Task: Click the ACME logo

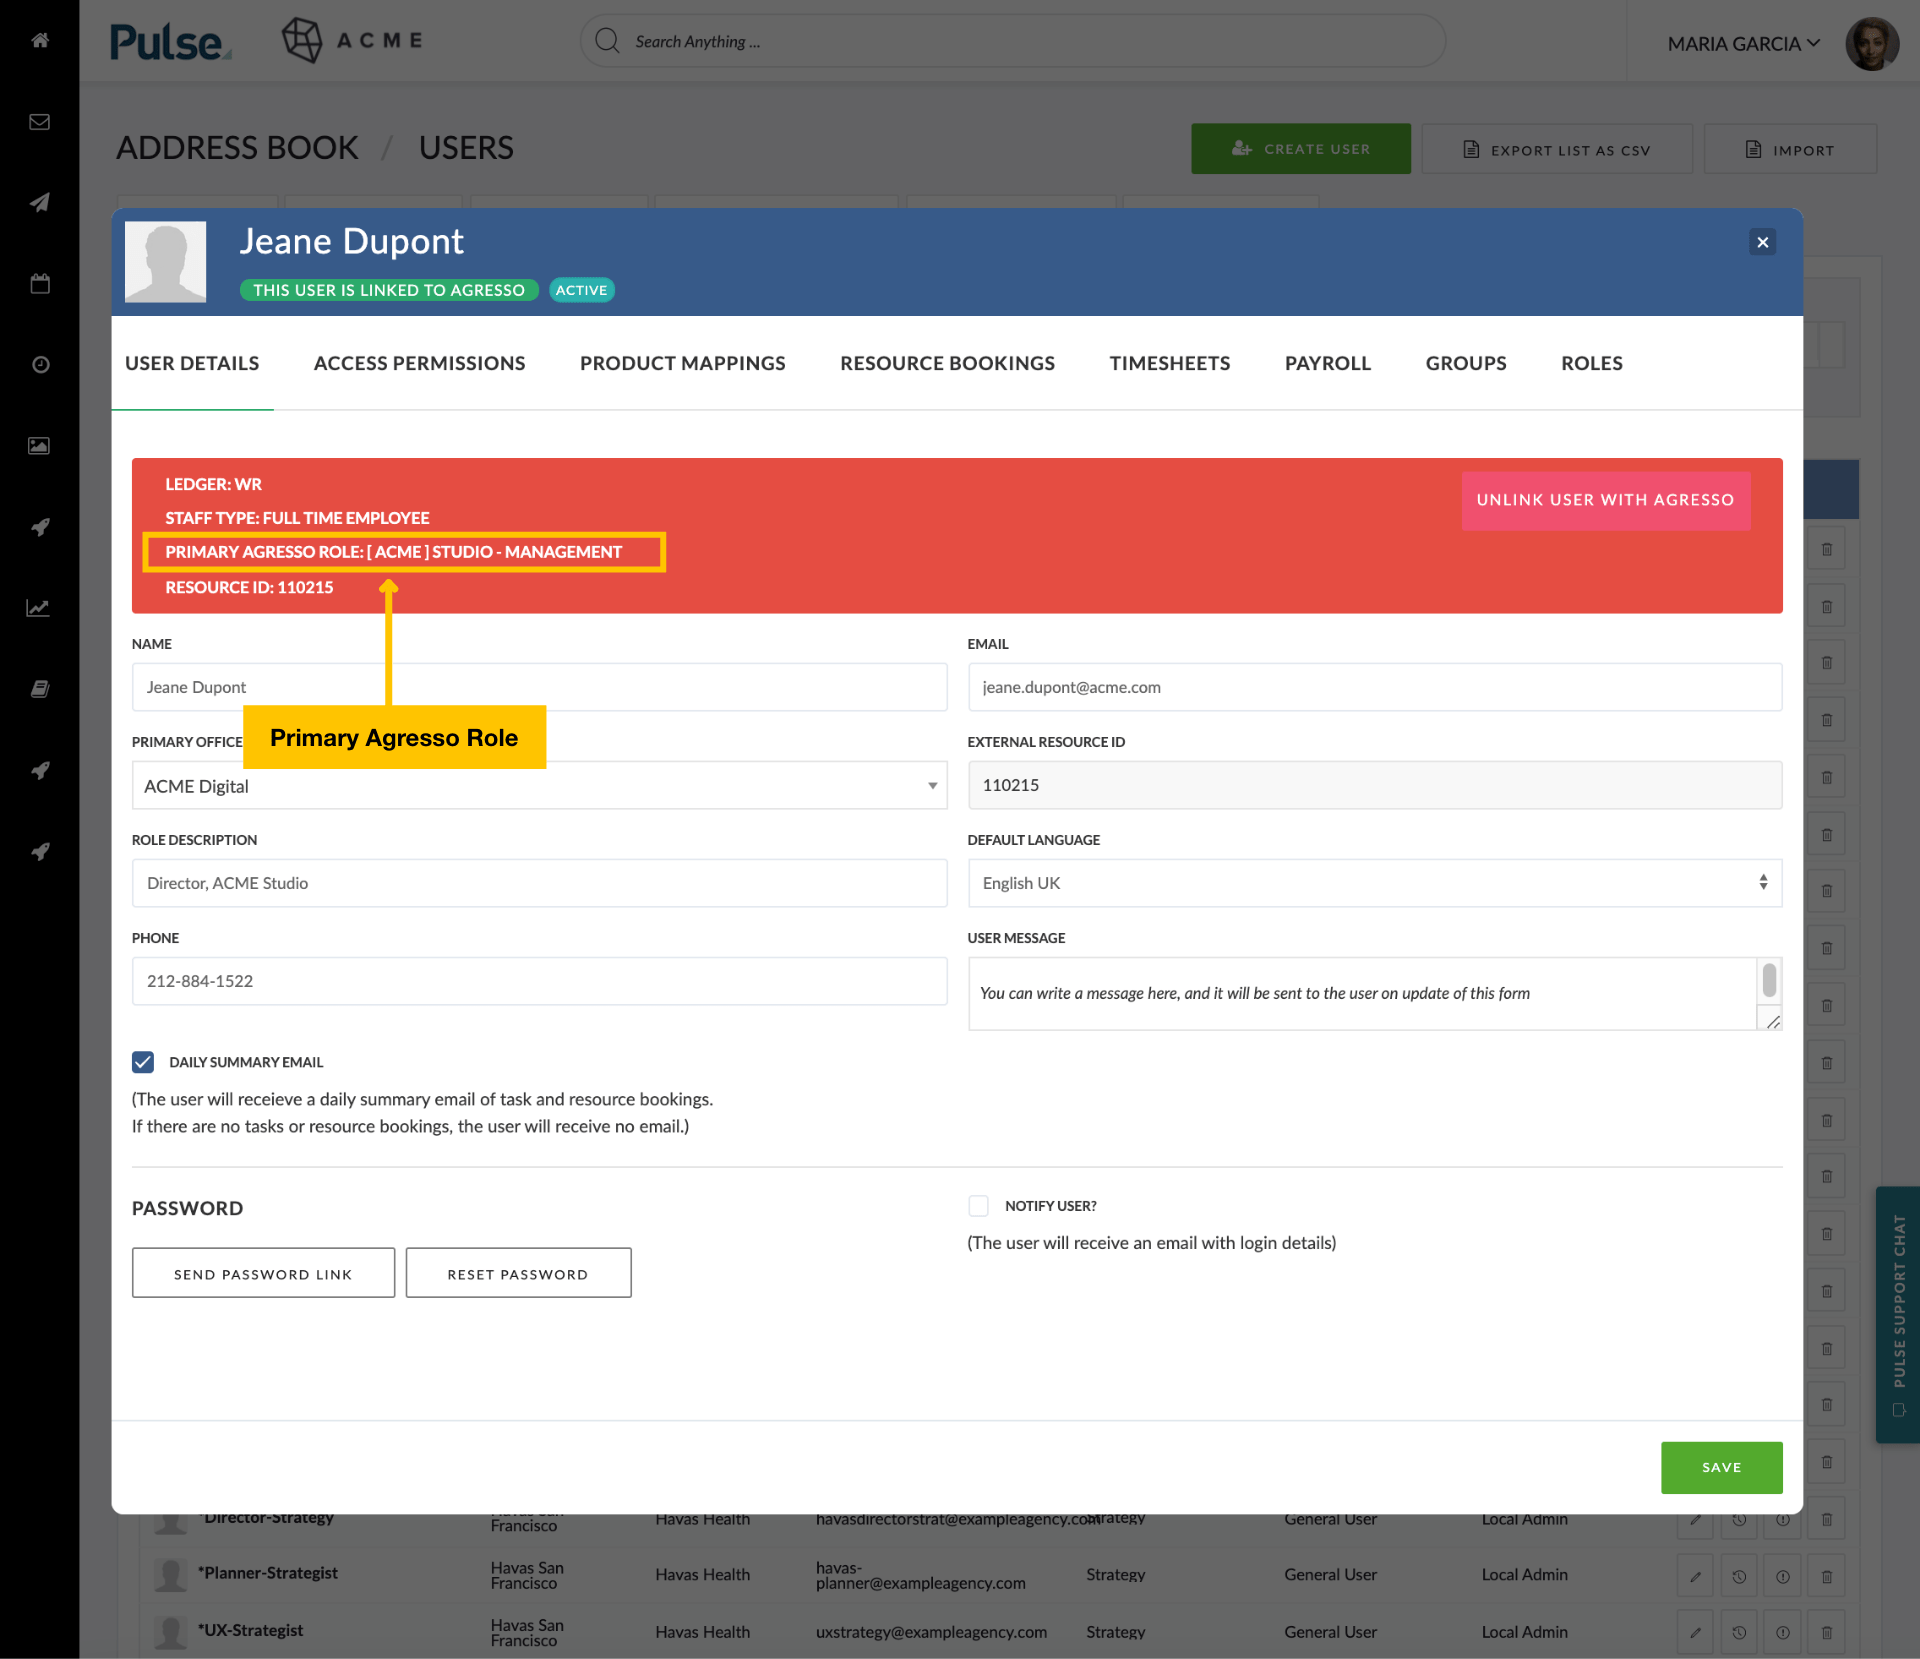Action: (x=352, y=41)
